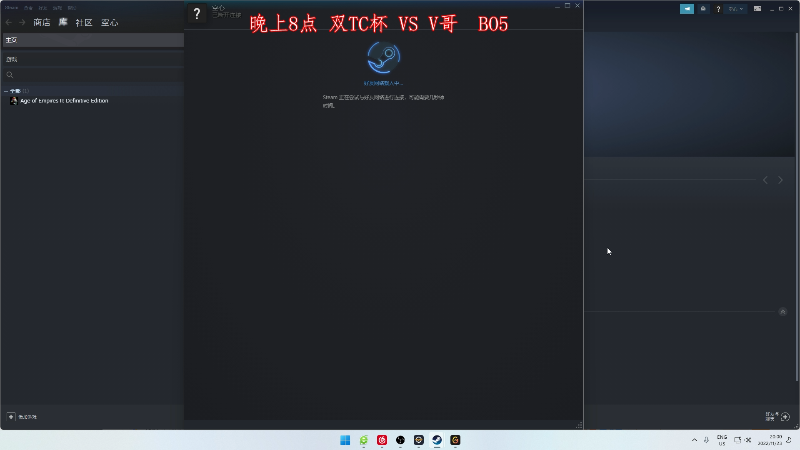
Task: Click the Age of Empires II game icon
Action: (x=13, y=101)
